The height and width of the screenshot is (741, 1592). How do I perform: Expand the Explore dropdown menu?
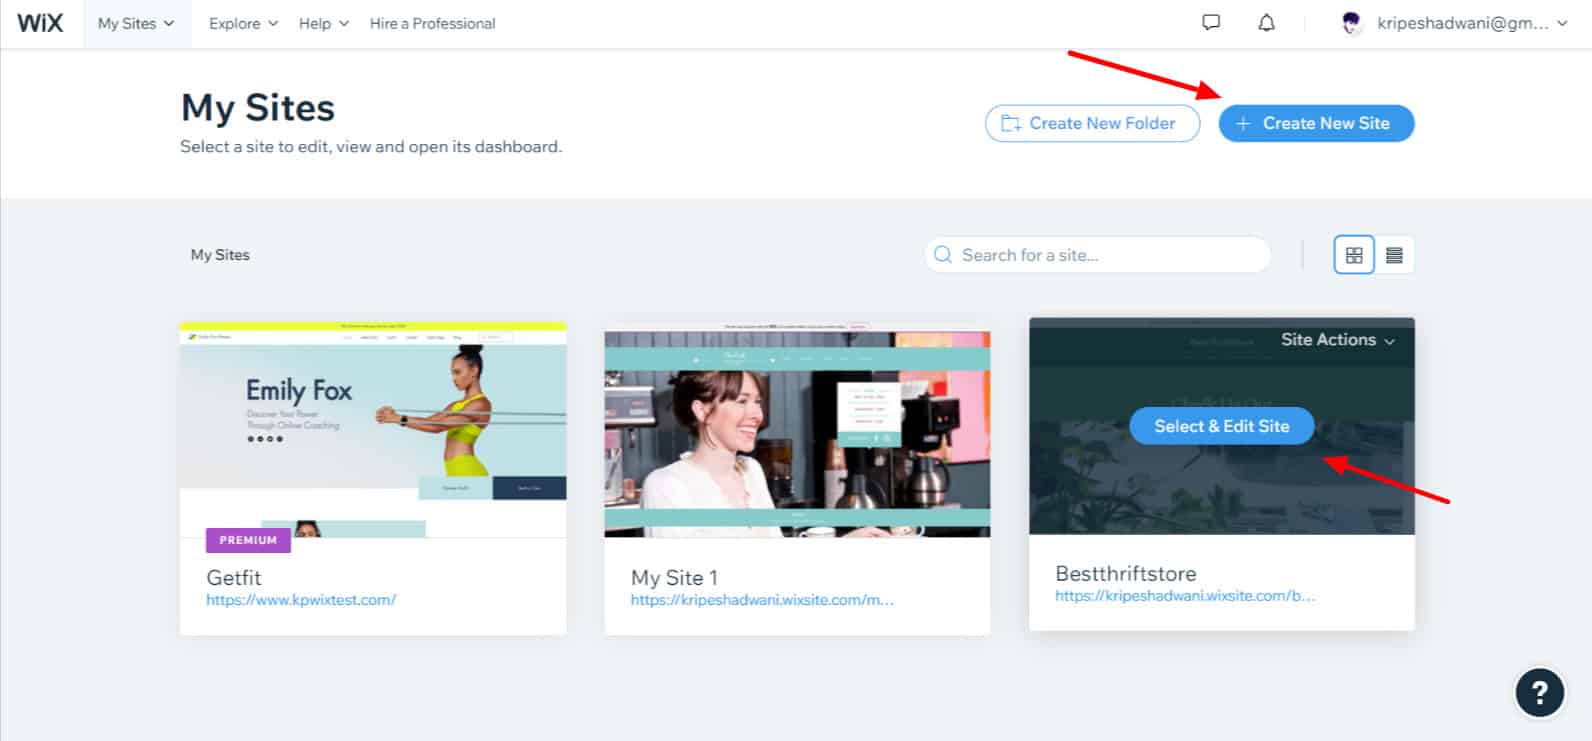click(x=243, y=23)
